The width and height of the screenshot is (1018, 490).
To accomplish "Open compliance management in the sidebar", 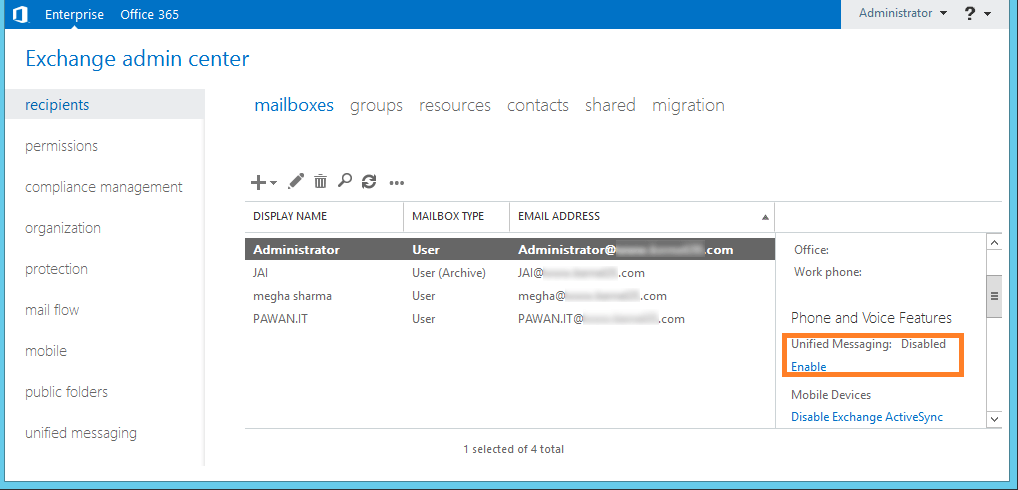I will [104, 187].
